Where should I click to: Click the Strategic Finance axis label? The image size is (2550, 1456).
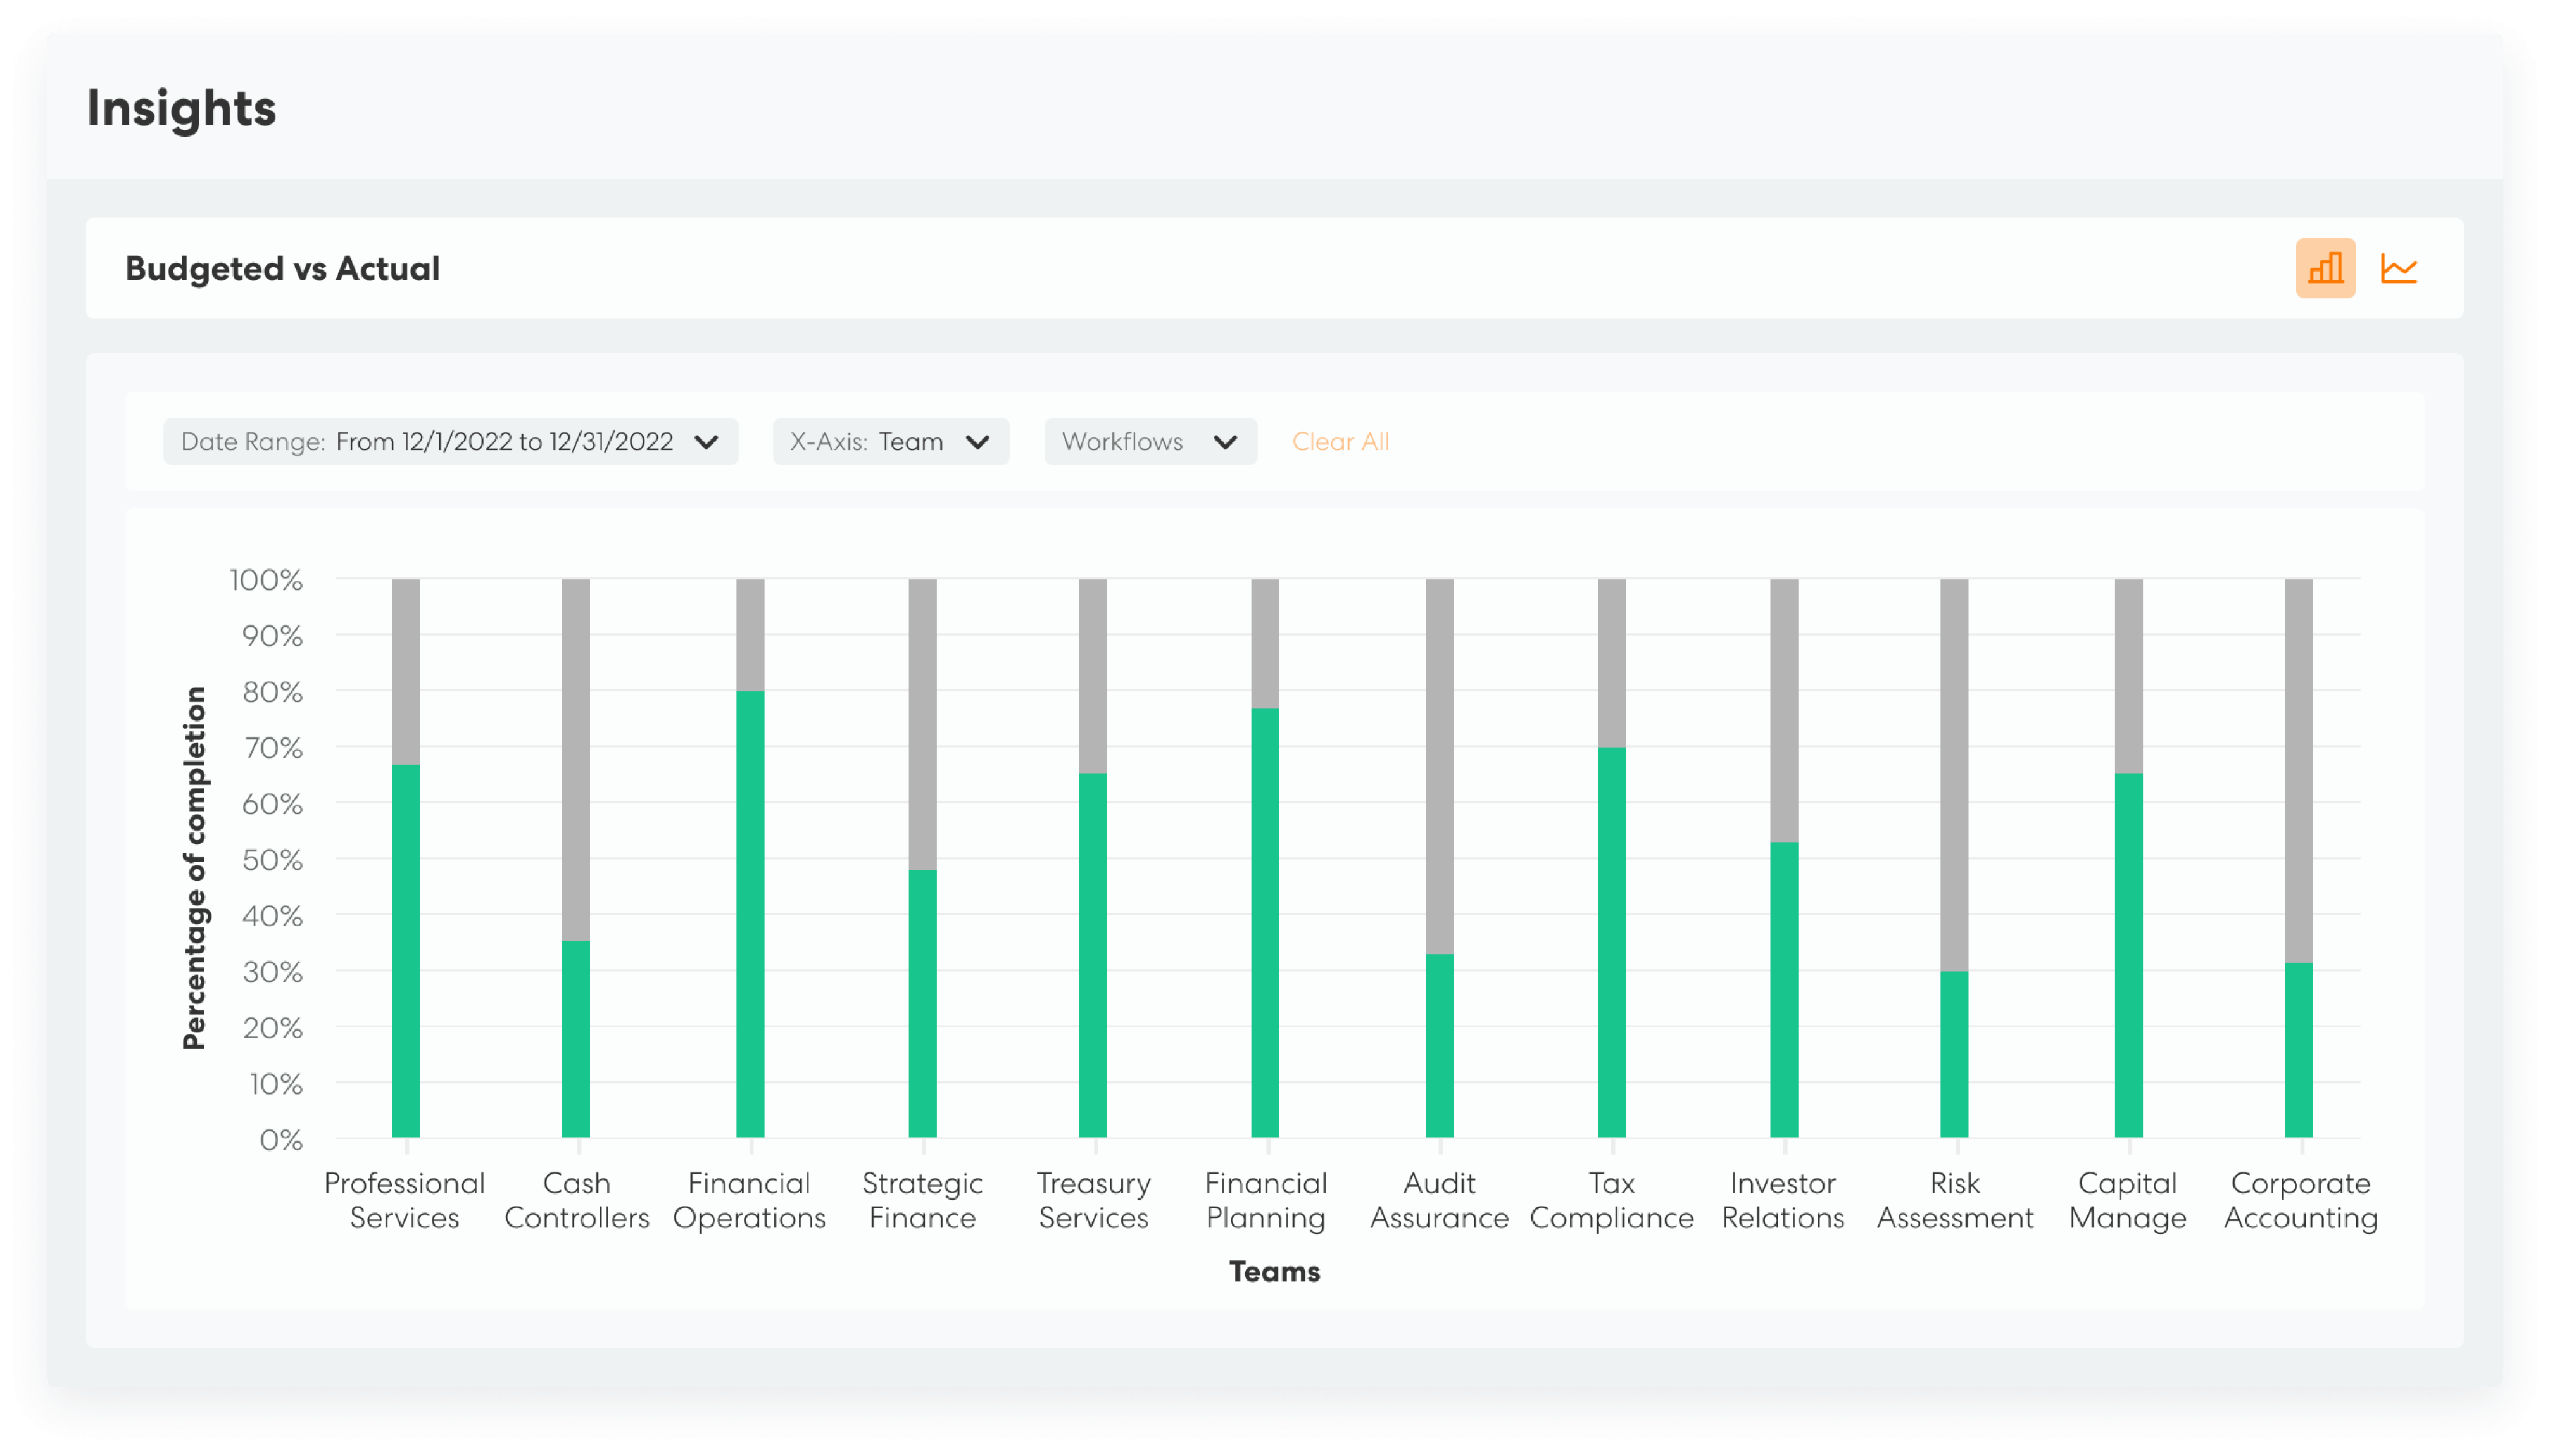922,1200
